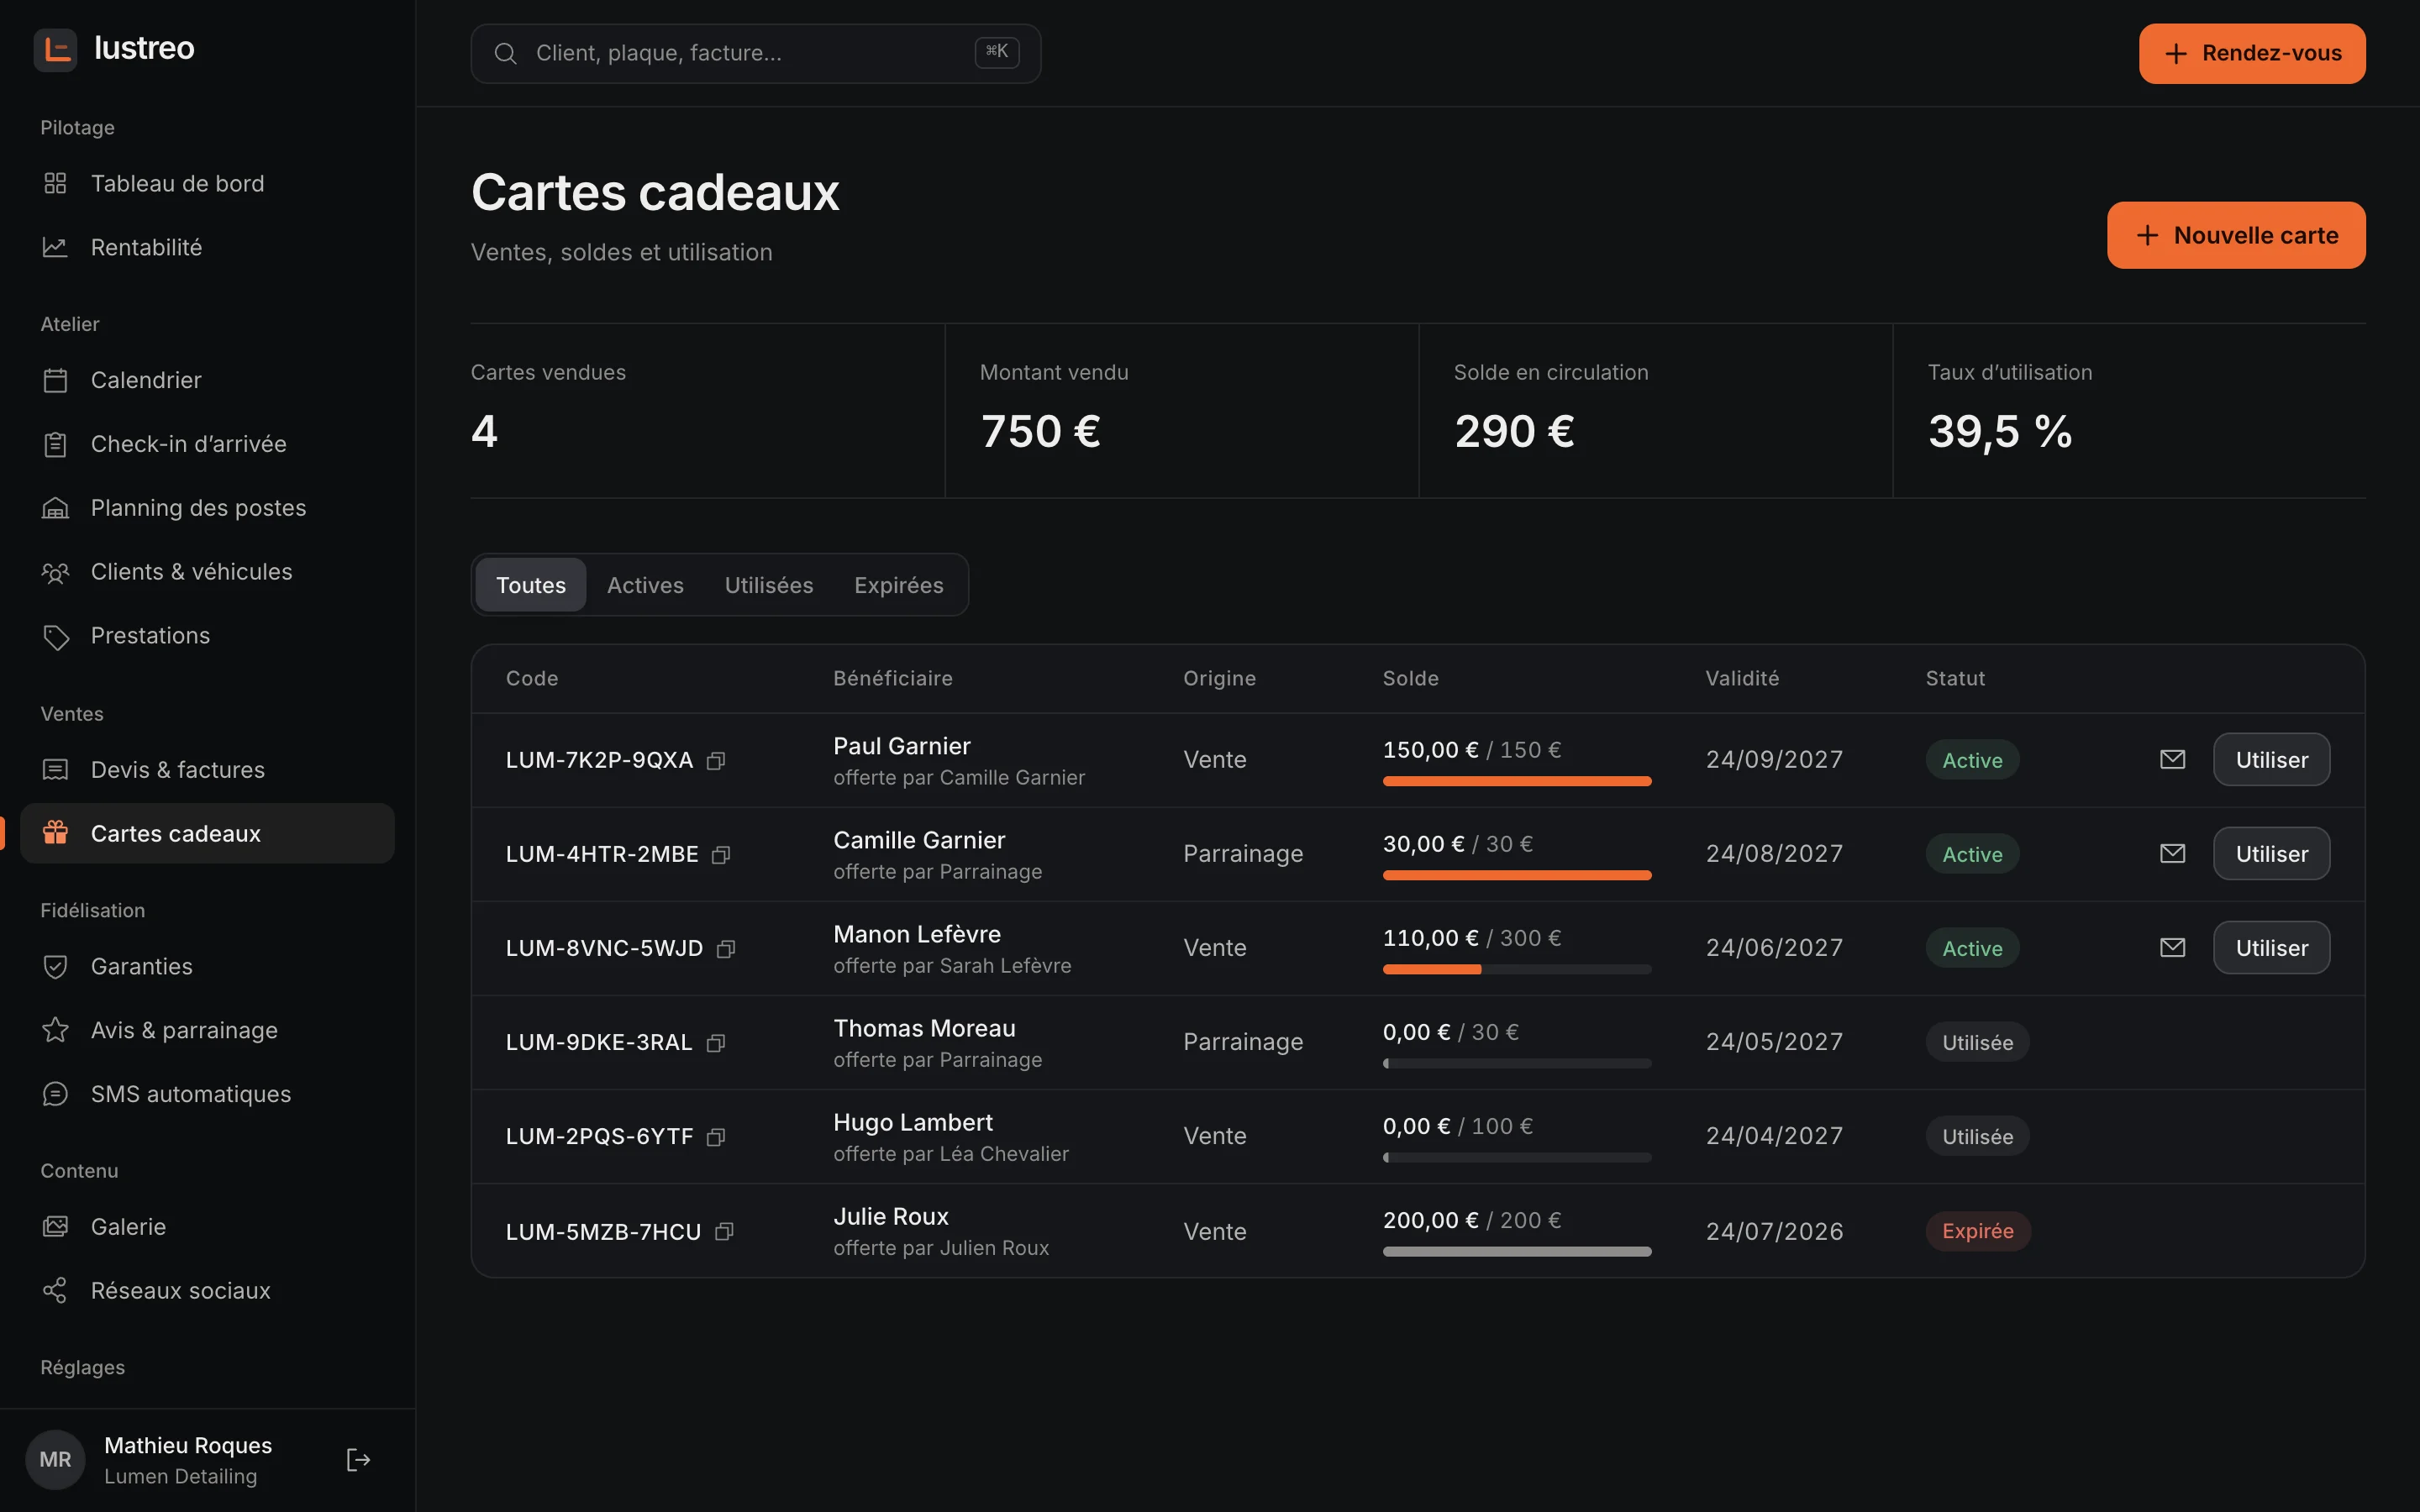
Task: Open Rentabilité page
Action: click(x=207, y=248)
